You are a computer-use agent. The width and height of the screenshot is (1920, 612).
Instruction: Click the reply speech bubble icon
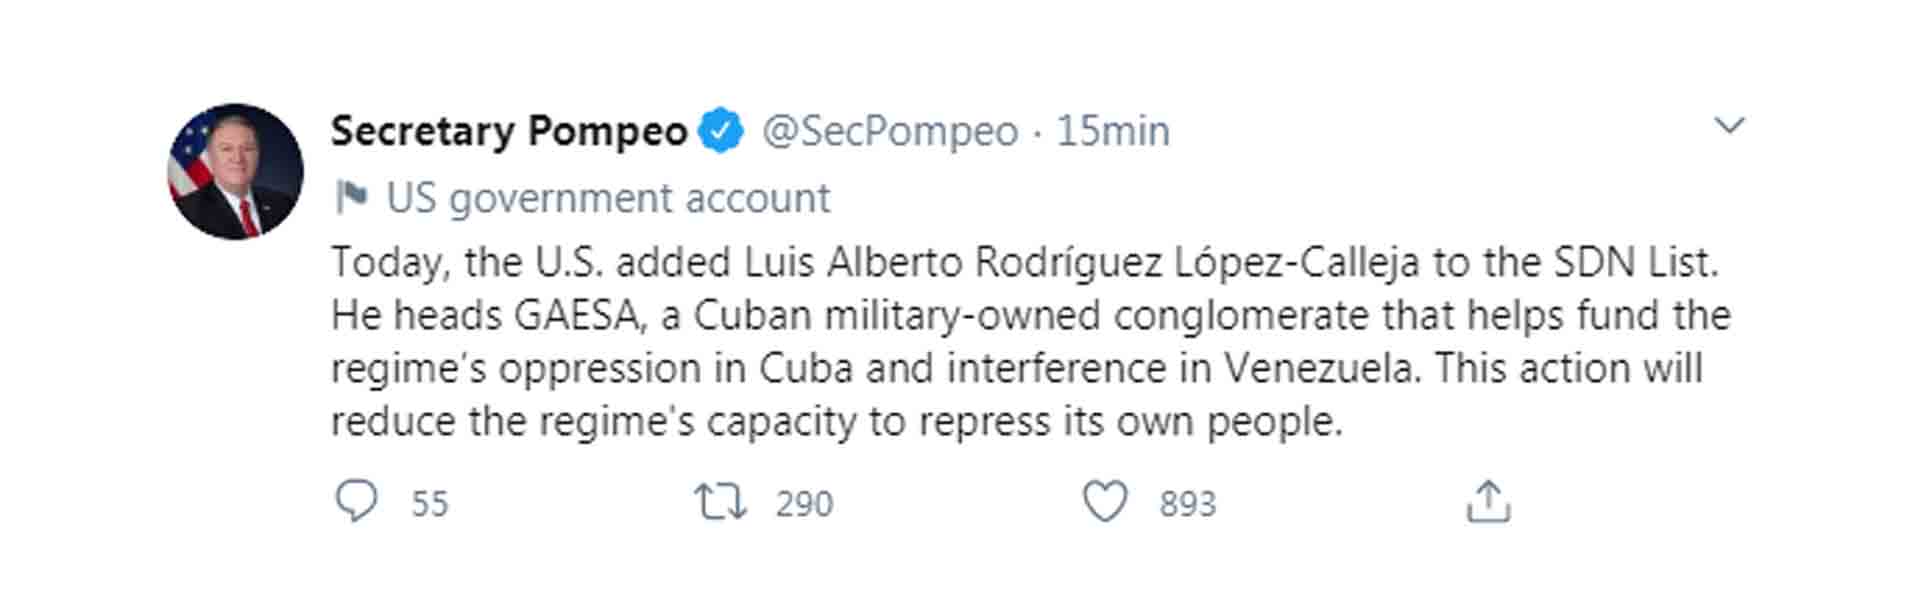coord(356,502)
